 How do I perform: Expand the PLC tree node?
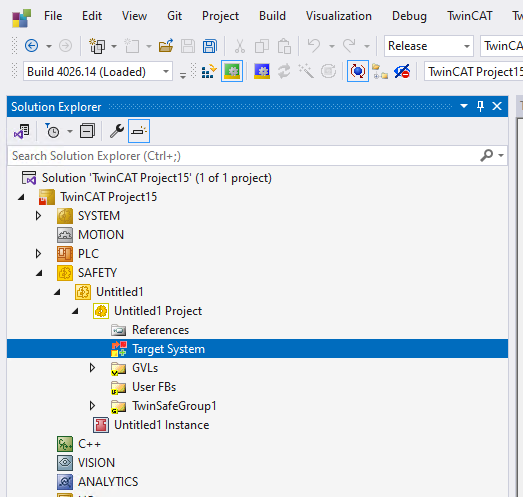coord(38,254)
